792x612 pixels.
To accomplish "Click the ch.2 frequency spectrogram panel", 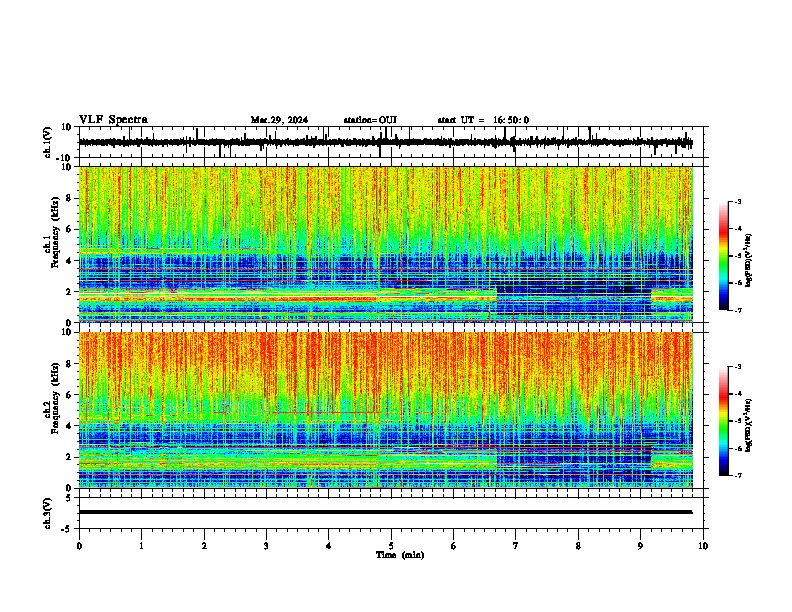I will coord(393,410).
